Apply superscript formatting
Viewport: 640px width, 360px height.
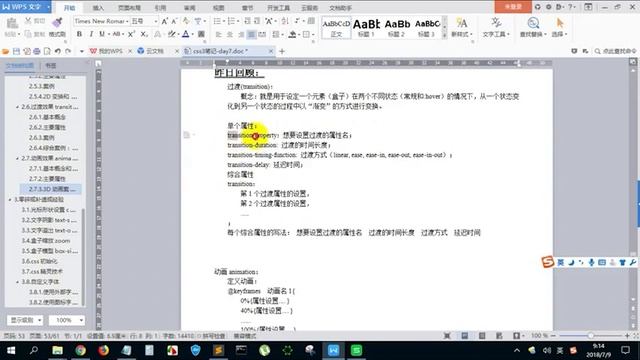[x=131, y=34]
